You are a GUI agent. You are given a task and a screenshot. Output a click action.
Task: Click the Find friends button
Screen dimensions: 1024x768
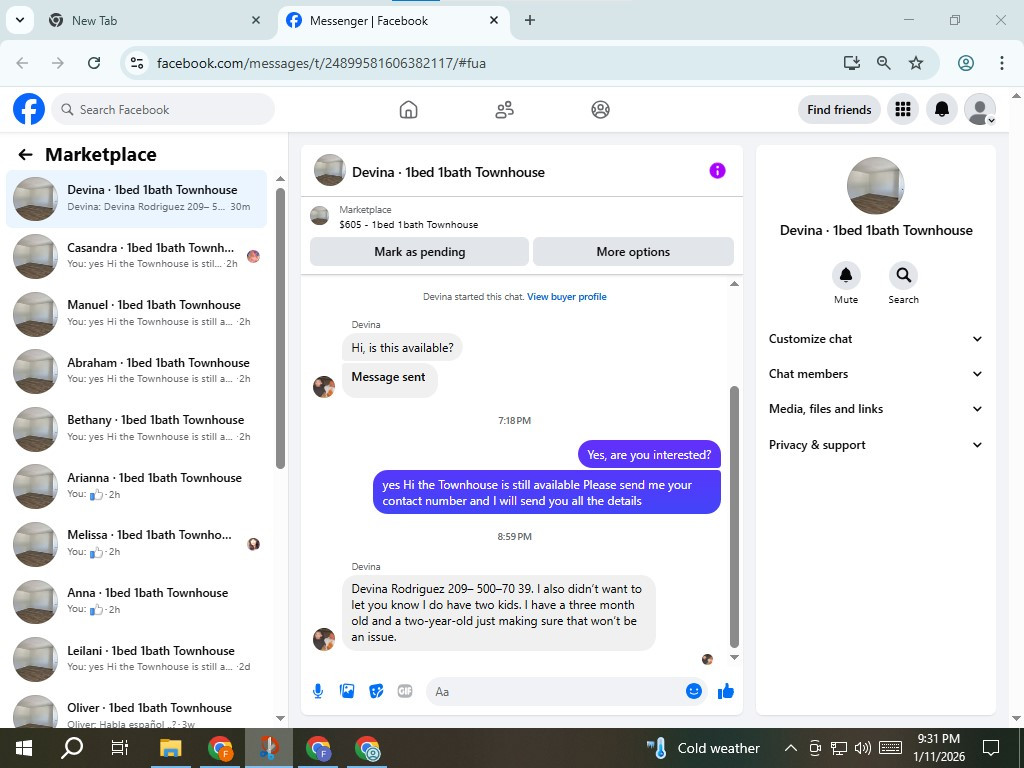(839, 109)
